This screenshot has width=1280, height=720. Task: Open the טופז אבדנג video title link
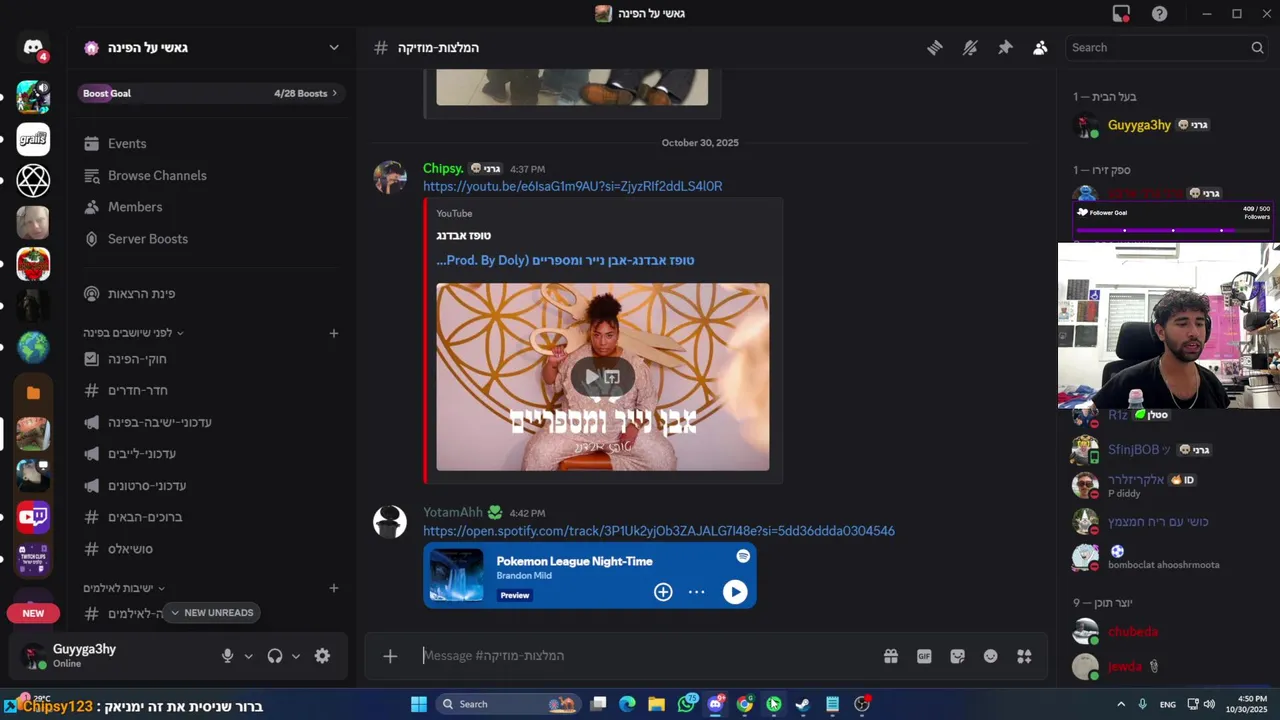(565, 260)
